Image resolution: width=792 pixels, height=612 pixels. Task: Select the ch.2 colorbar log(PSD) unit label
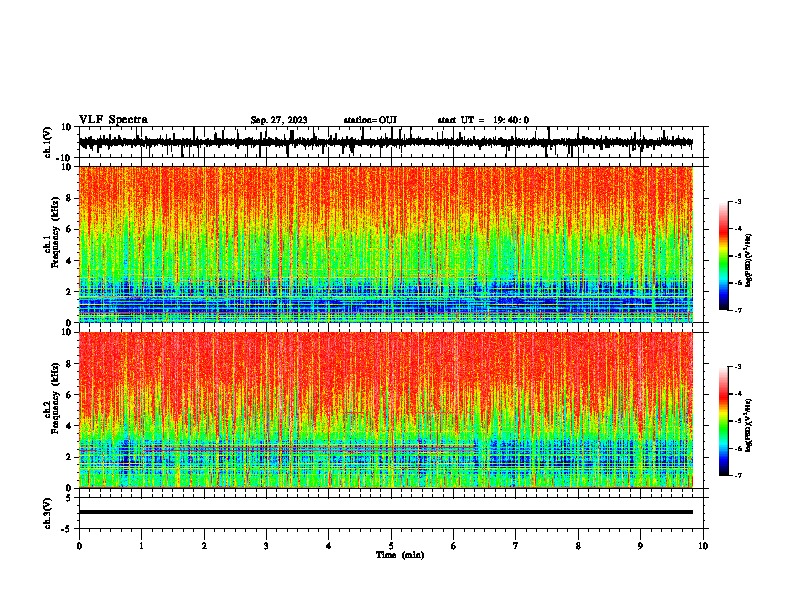coord(749,425)
